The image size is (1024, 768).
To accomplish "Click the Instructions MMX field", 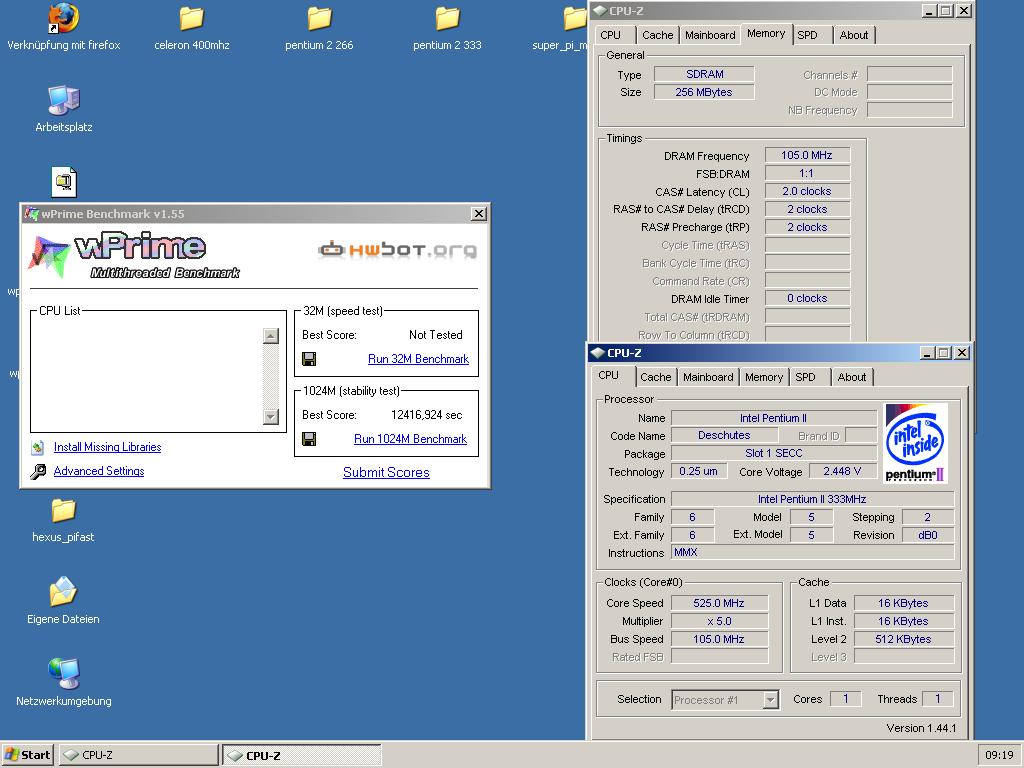I will (812, 552).
